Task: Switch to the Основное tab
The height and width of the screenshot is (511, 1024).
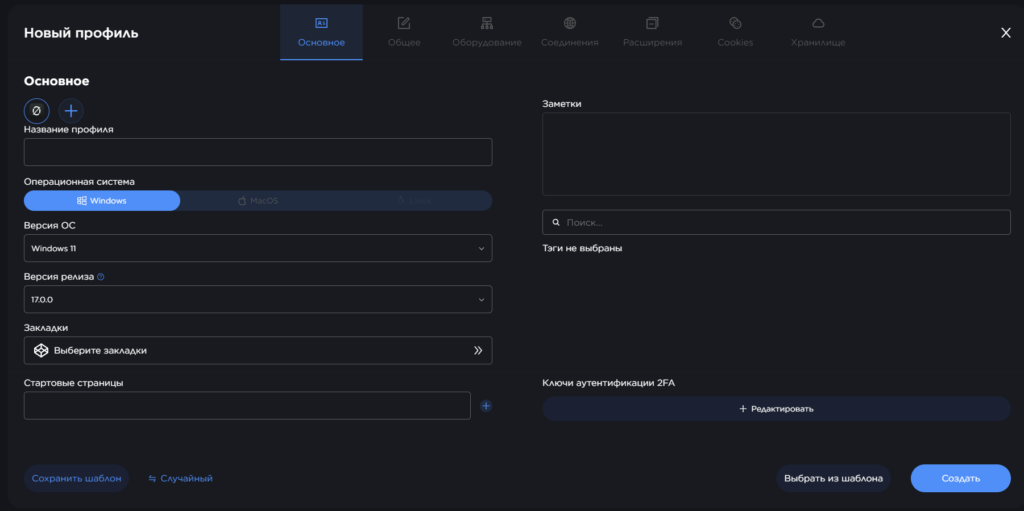Action: pyautogui.click(x=321, y=33)
